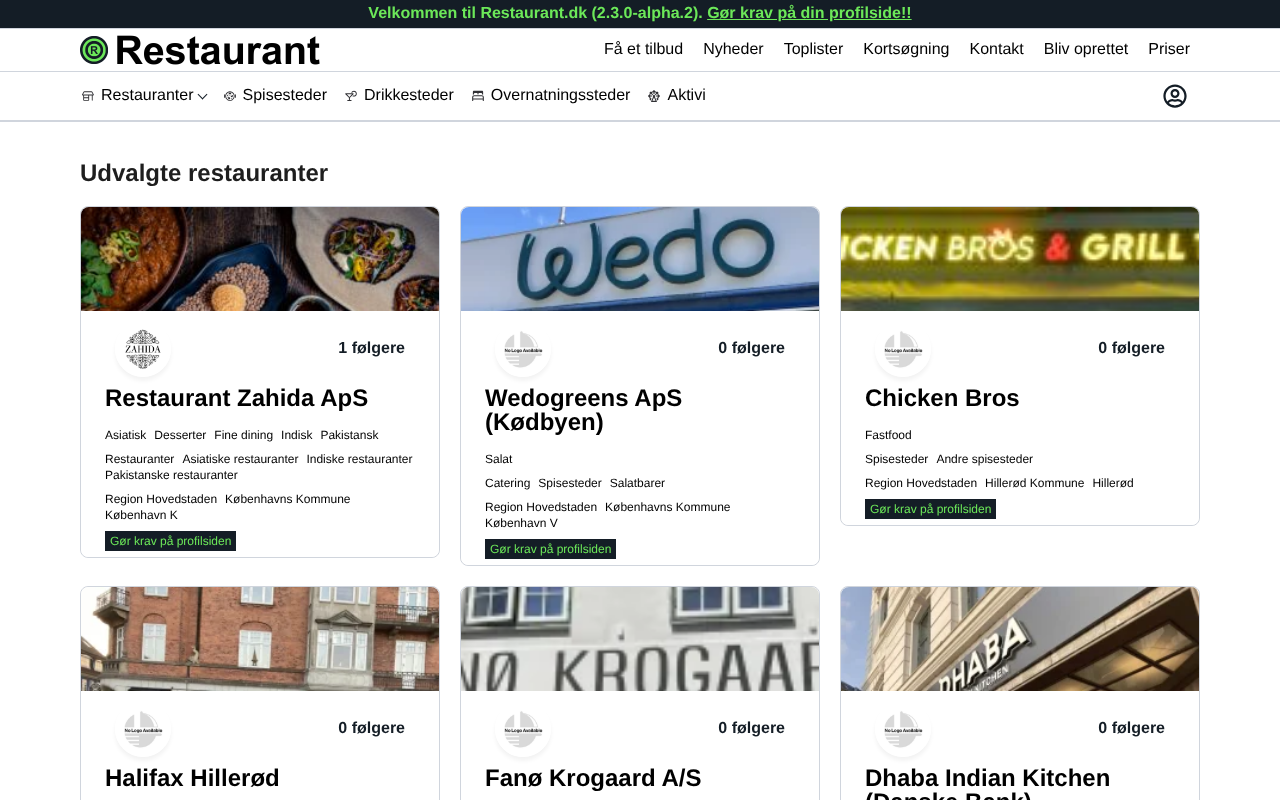Viewport: 1280px width, 800px height.
Task: Click the Asiatiske restauranter tag
Action: (x=240, y=459)
